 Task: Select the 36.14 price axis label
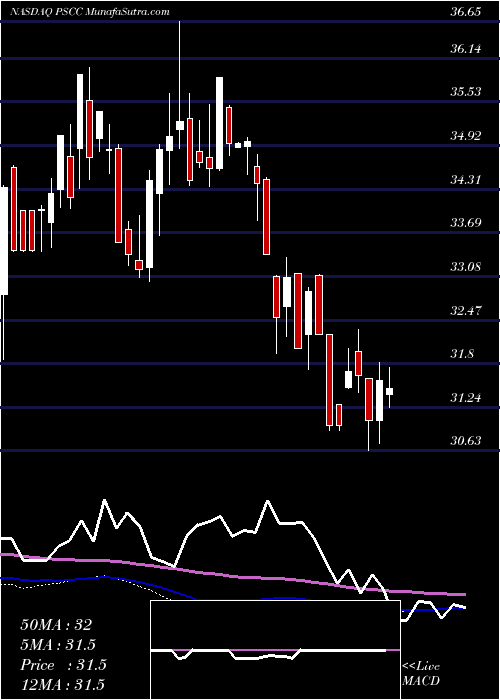coord(465,49)
